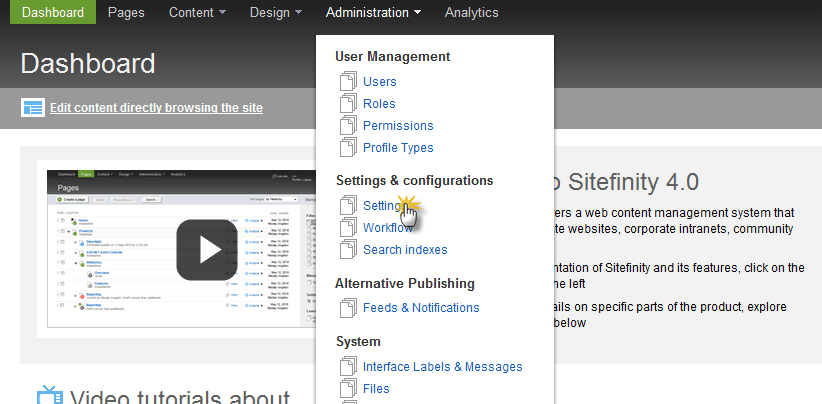Click the 'User Management' section heading
822x404 pixels.
[x=393, y=57]
